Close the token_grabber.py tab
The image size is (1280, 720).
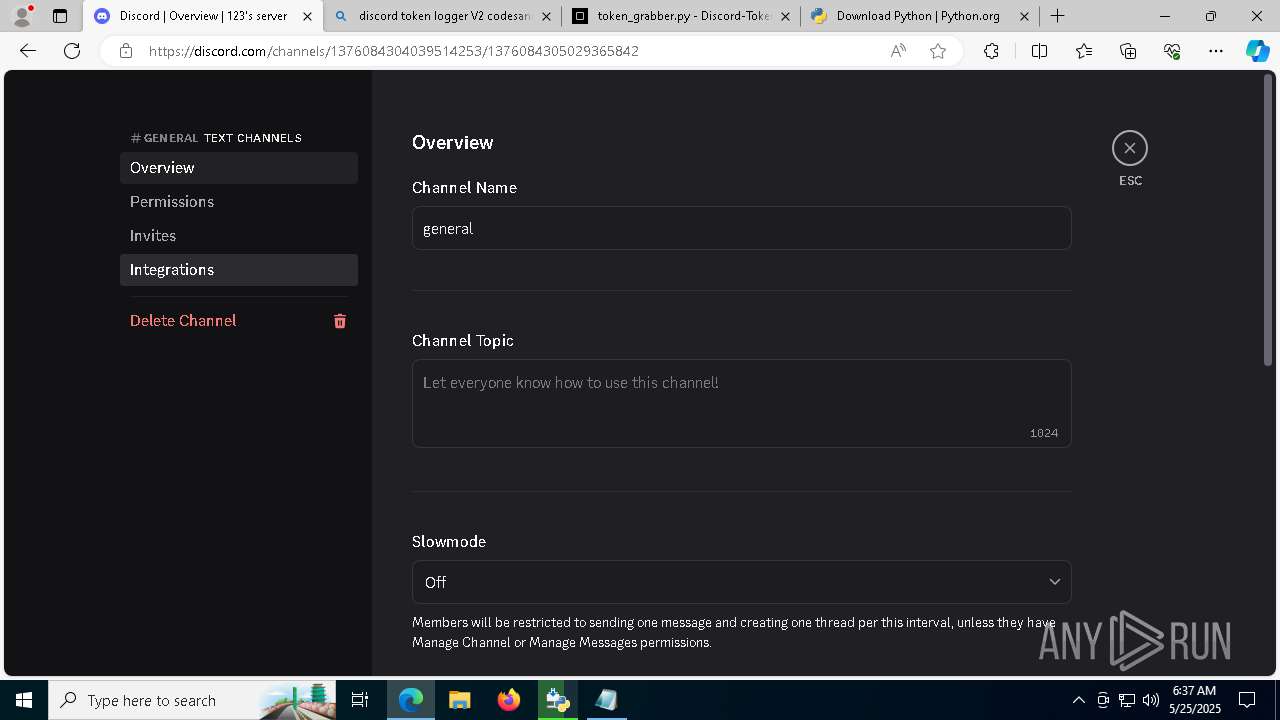[785, 16]
